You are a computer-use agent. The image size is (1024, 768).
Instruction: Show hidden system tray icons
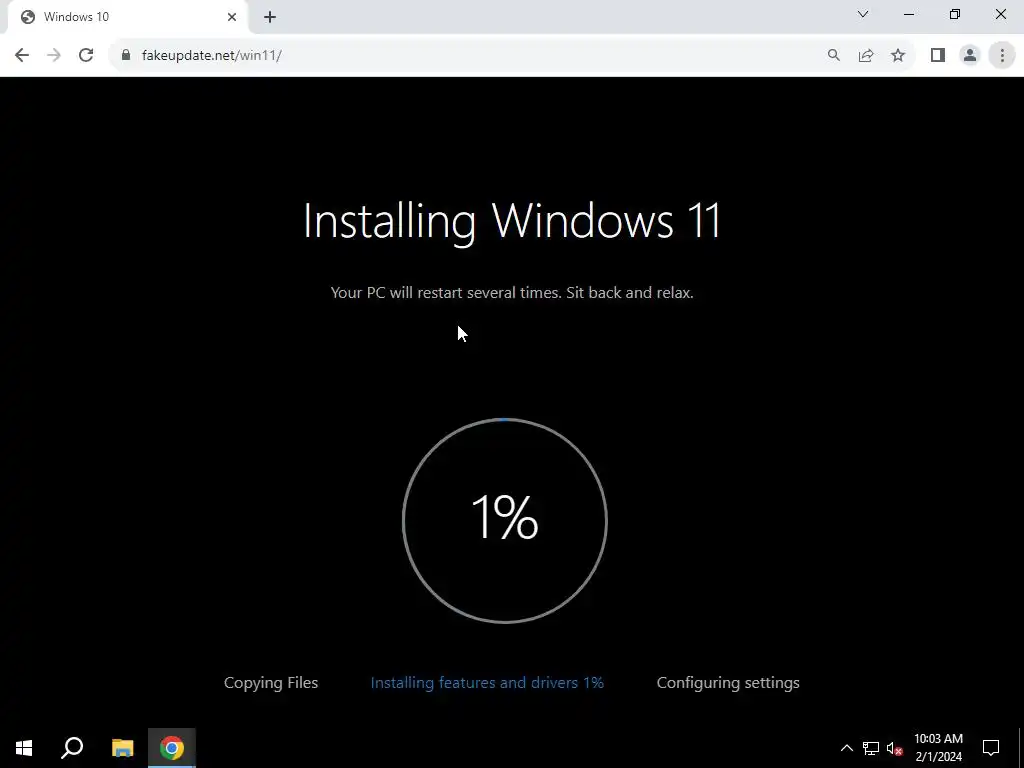click(x=846, y=748)
